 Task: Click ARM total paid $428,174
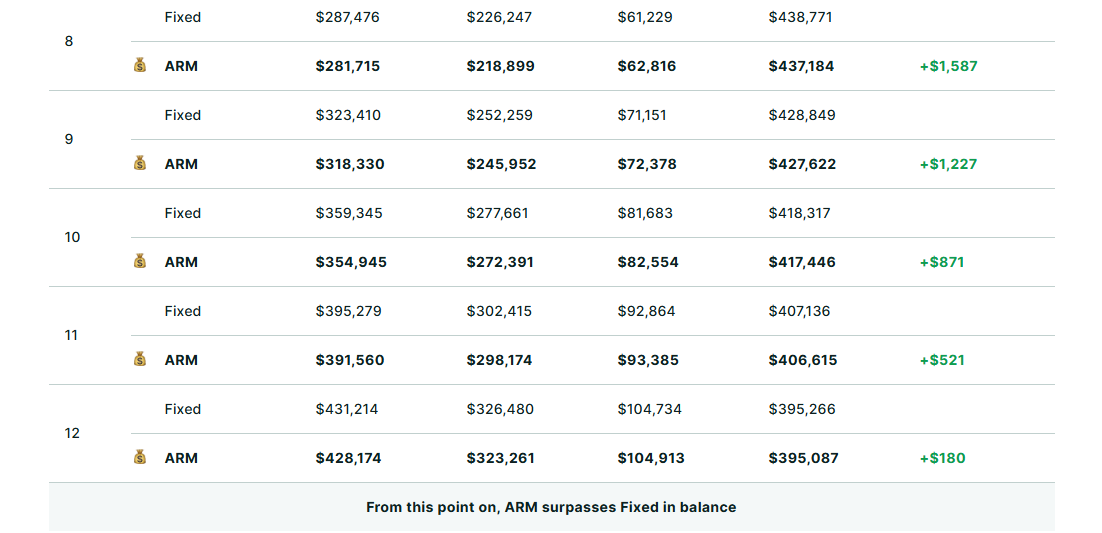tap(349, 458)
